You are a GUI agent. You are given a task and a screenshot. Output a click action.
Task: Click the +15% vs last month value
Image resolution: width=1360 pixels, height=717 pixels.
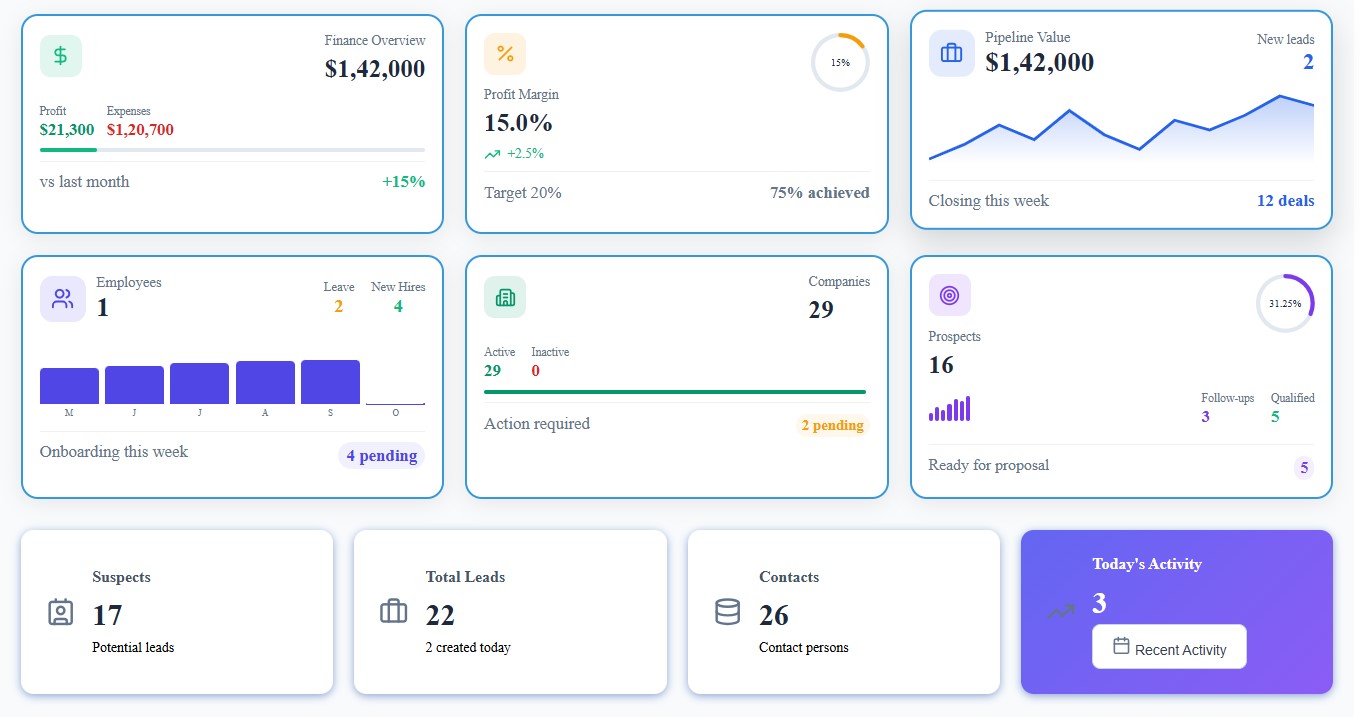[403, 182]
